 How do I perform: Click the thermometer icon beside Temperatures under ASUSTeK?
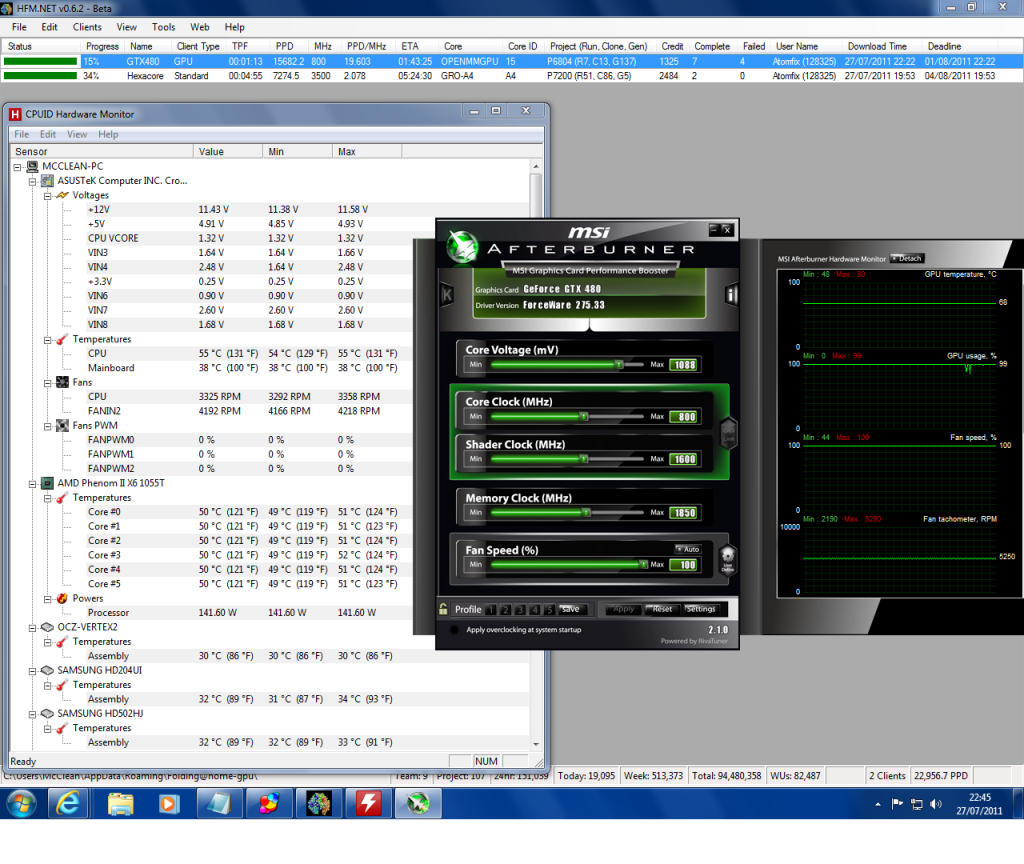pos(62,340)
